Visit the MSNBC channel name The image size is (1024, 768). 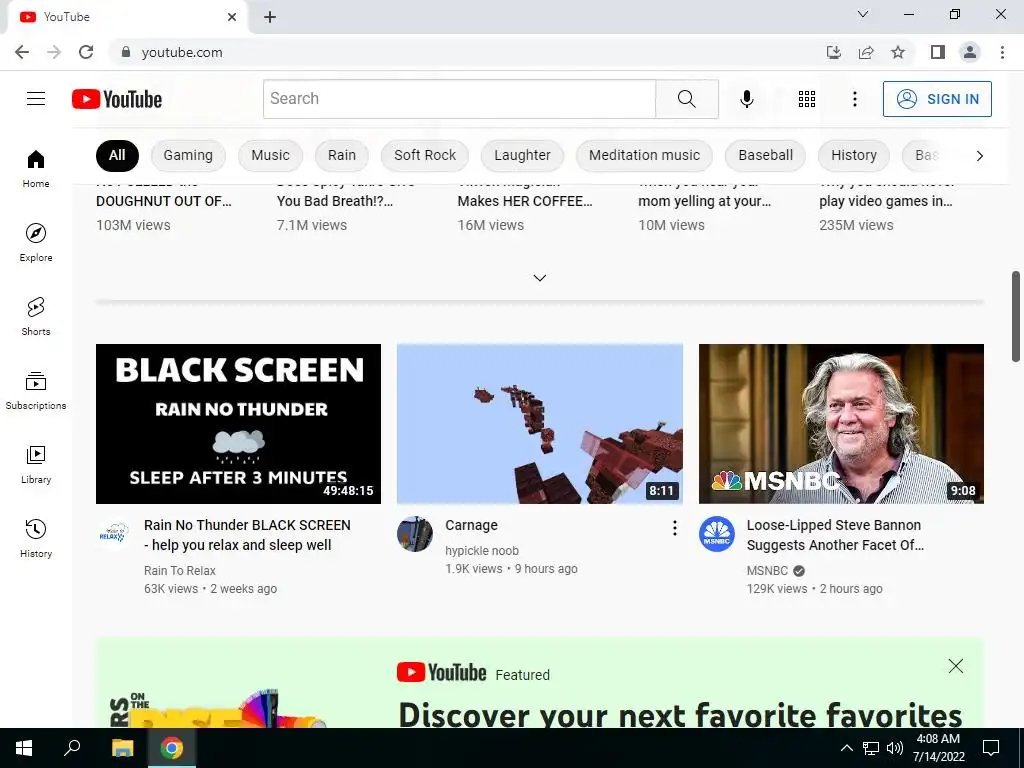coord(767,571)
